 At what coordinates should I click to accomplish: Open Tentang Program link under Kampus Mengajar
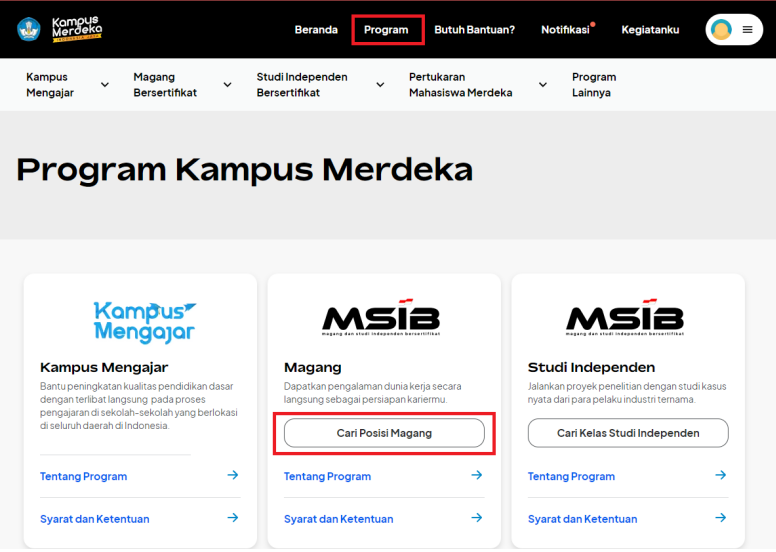coord(84,476)
